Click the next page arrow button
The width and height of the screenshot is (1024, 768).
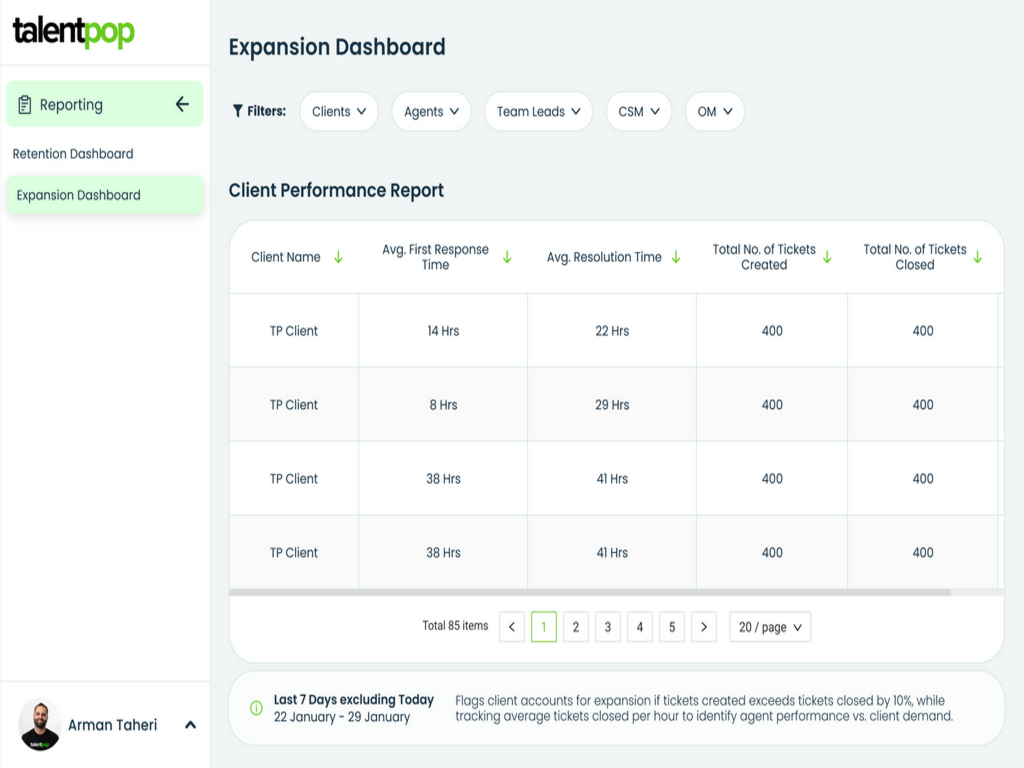(704, 627)
